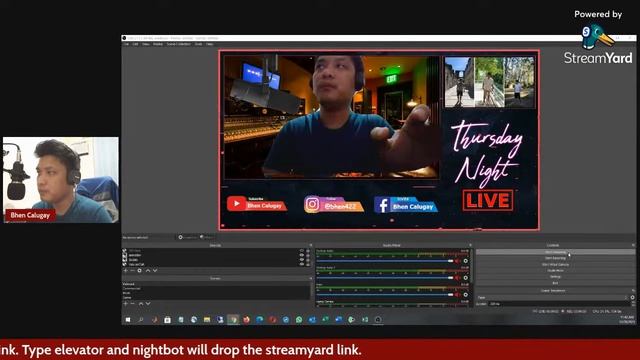Add a new source with the plus icon
The width and height of the screenshot is (640, 360).
pyautogui.click(x=126, y=271)
